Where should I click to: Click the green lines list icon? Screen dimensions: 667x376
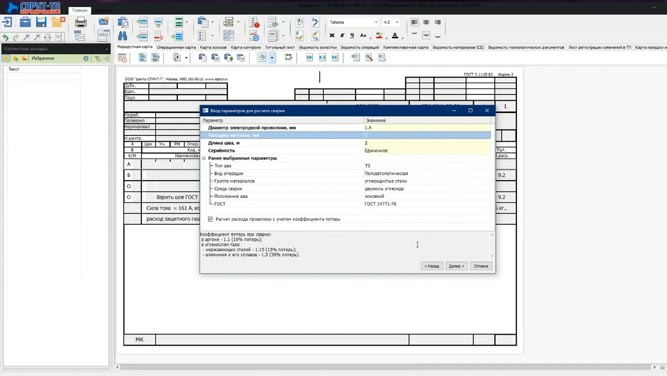179,22
